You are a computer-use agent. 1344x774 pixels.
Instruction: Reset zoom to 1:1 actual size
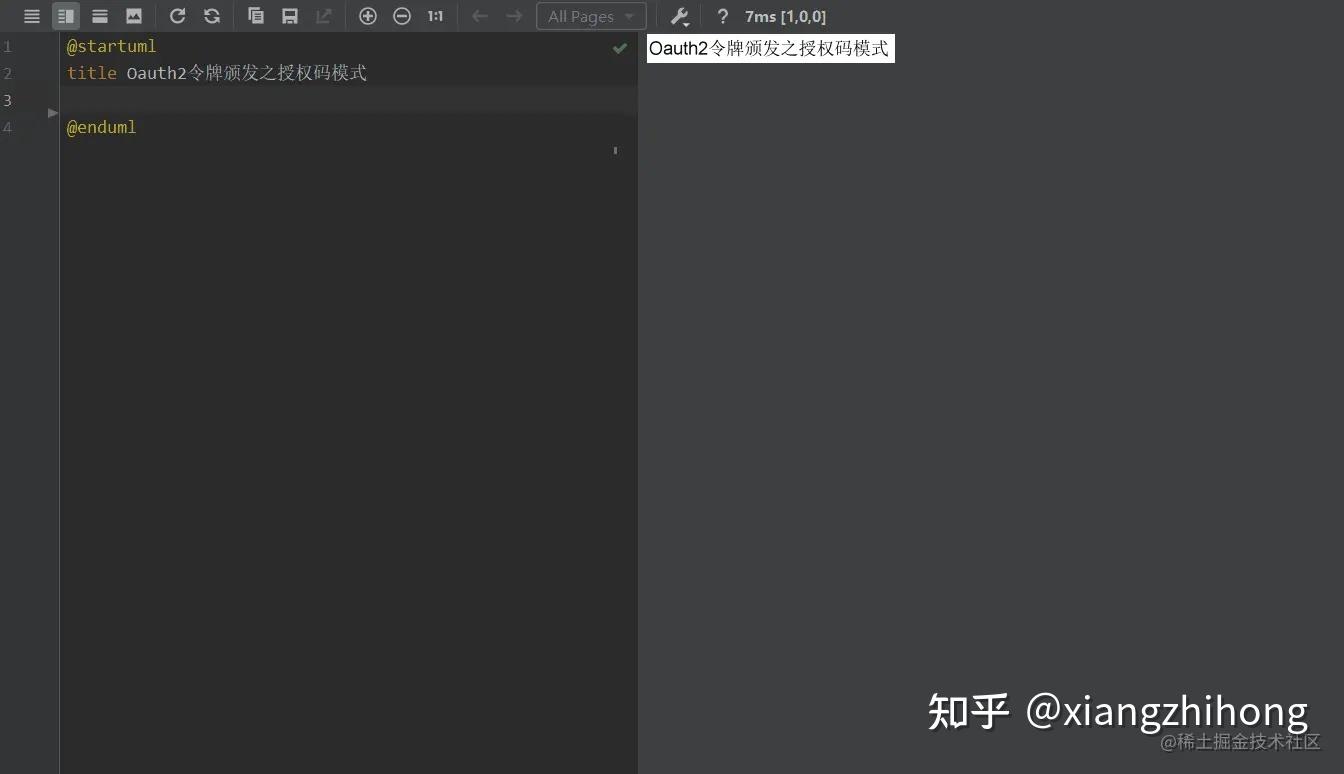[435, 16]
